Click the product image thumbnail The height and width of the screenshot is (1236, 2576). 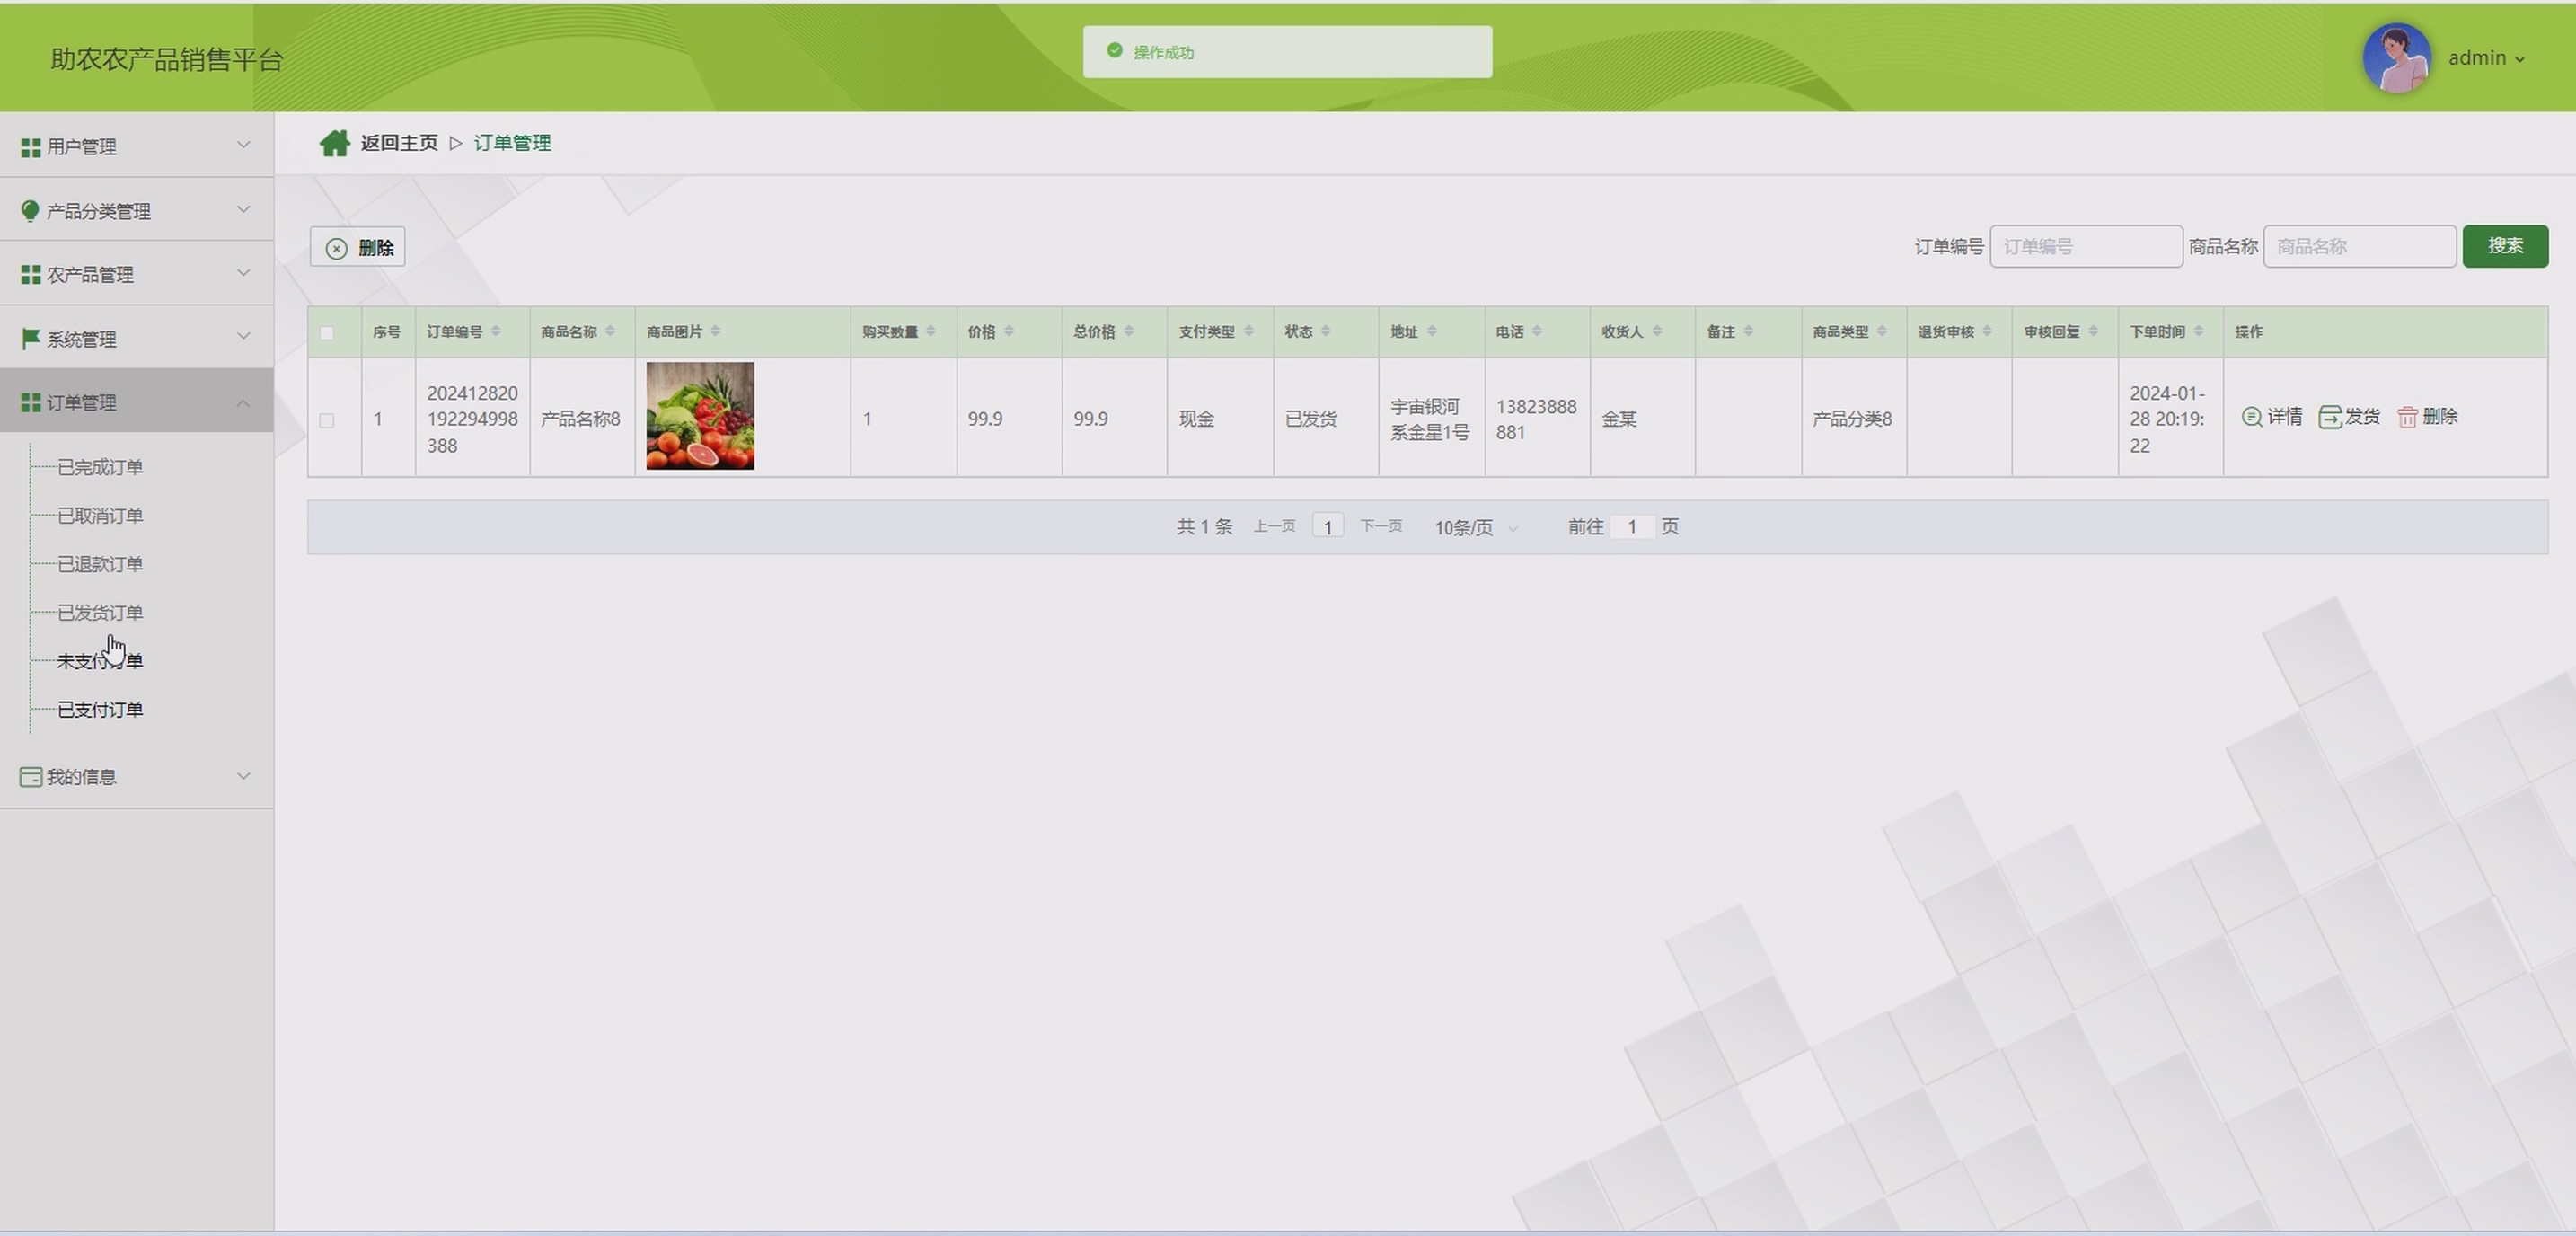(700, 416)
